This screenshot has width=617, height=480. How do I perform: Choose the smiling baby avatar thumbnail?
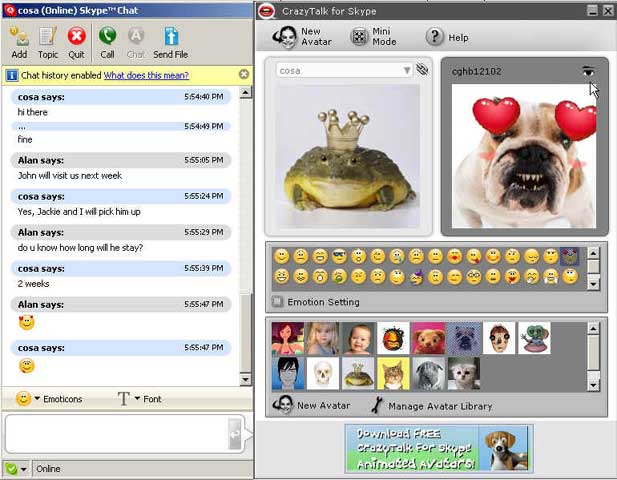(358, 338)
